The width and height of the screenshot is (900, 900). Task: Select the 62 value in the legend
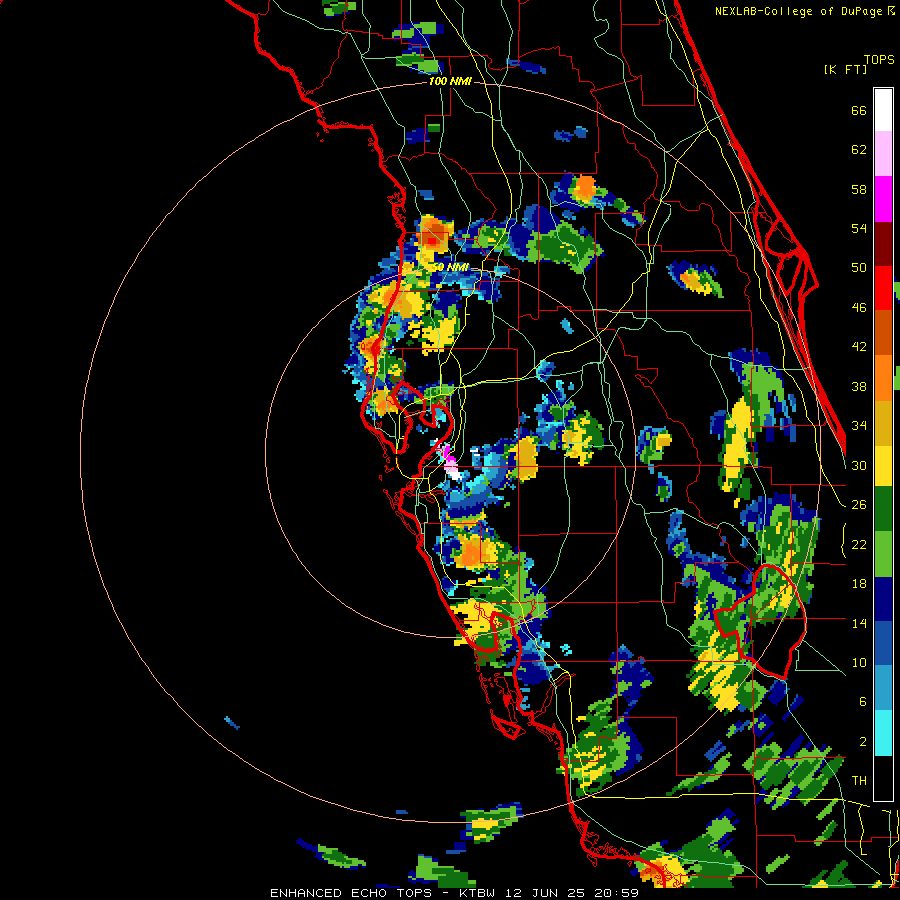[859, 150]
